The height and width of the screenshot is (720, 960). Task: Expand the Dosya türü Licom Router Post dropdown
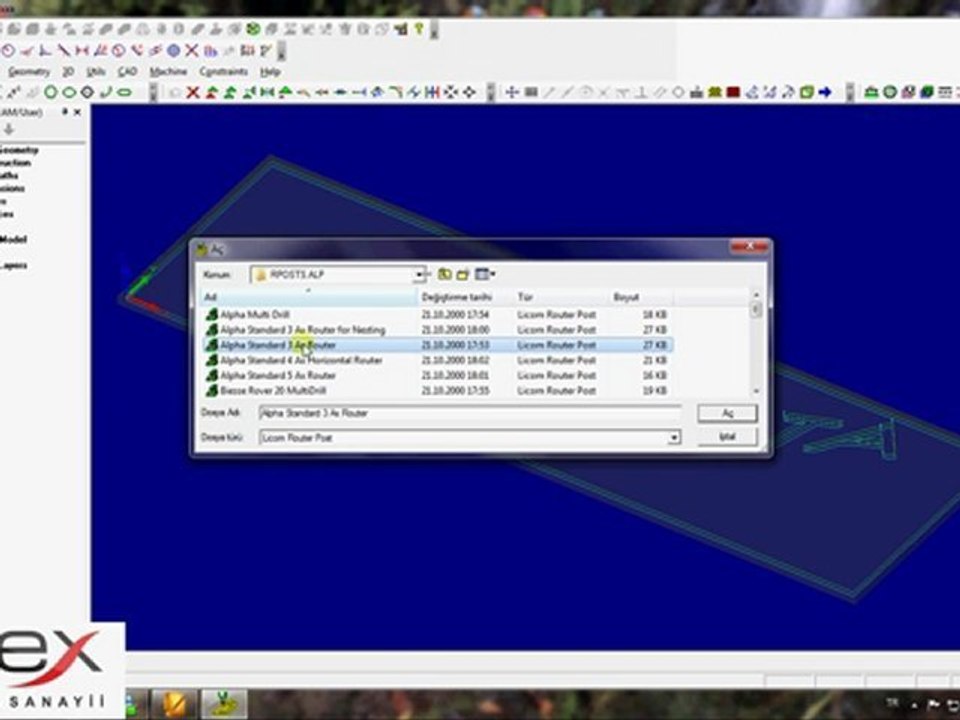point(673,438)
